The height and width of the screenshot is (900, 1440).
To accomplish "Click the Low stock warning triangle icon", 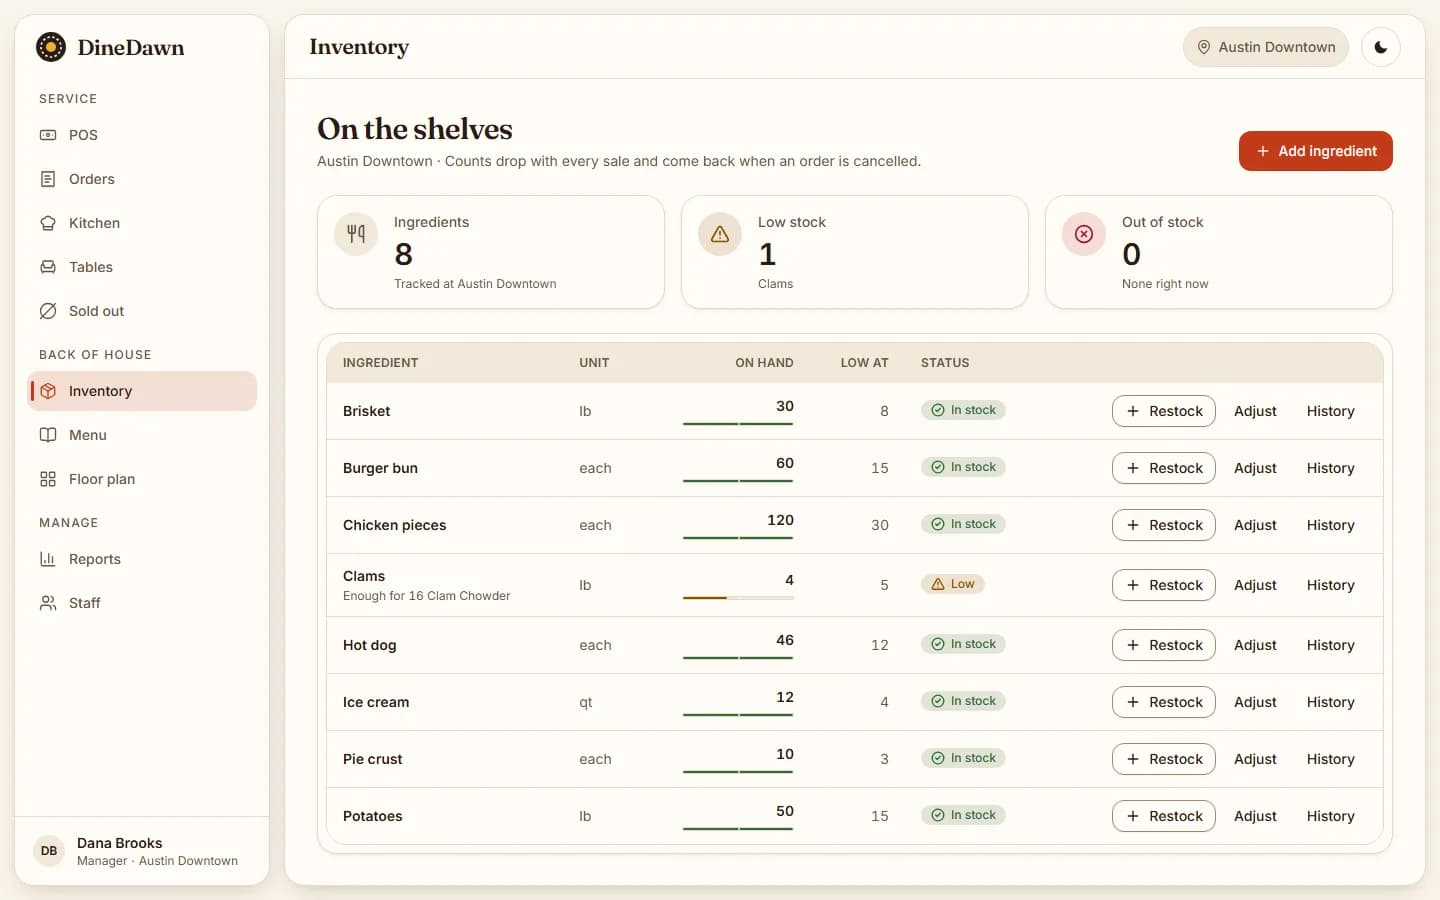I will click(720, 234).
